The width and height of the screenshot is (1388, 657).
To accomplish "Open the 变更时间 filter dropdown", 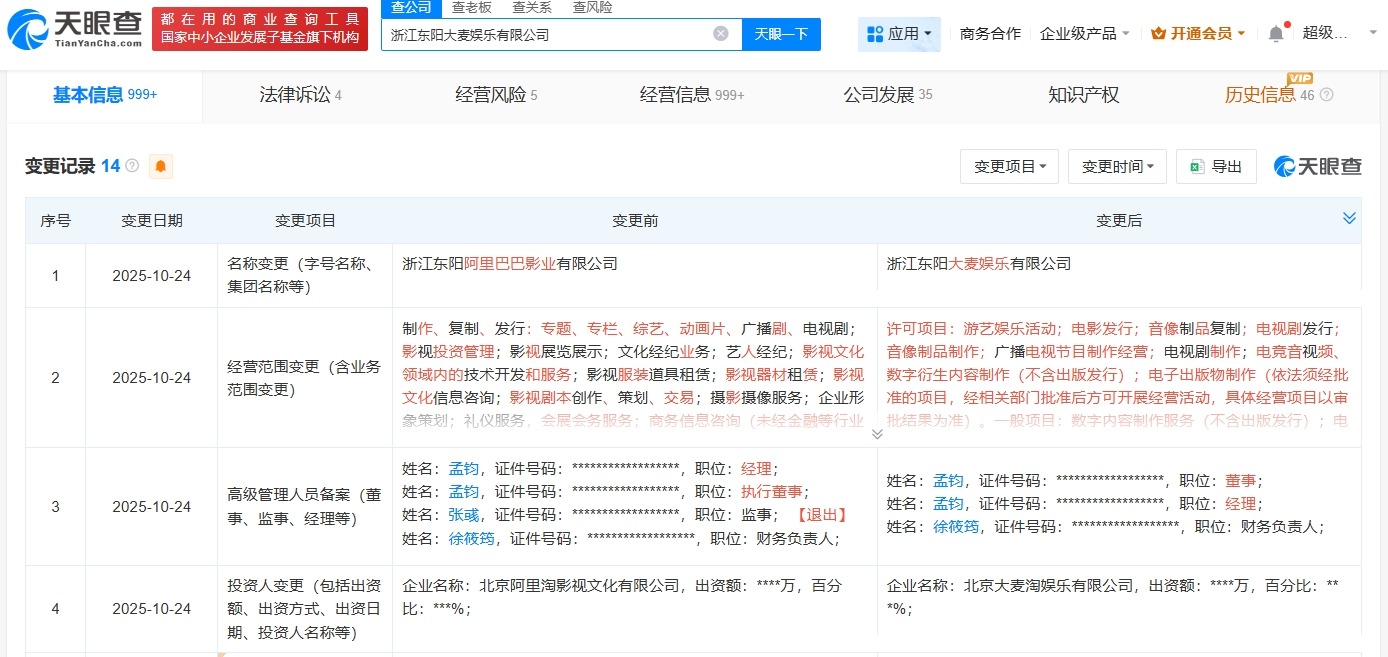I will (1117, 166).
